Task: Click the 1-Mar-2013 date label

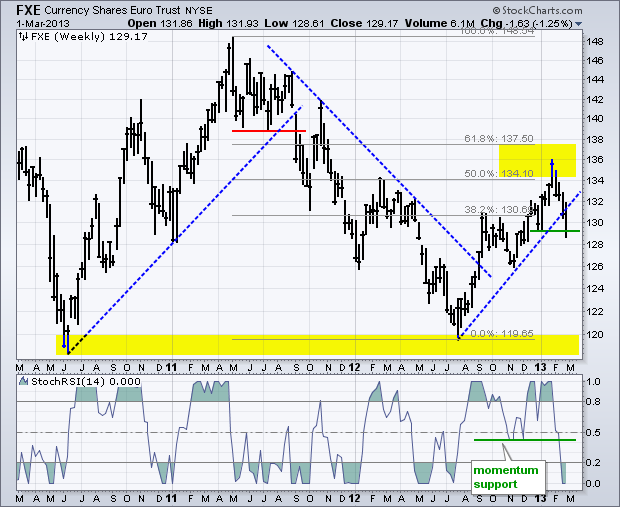Action: click(x=43, y=23)
